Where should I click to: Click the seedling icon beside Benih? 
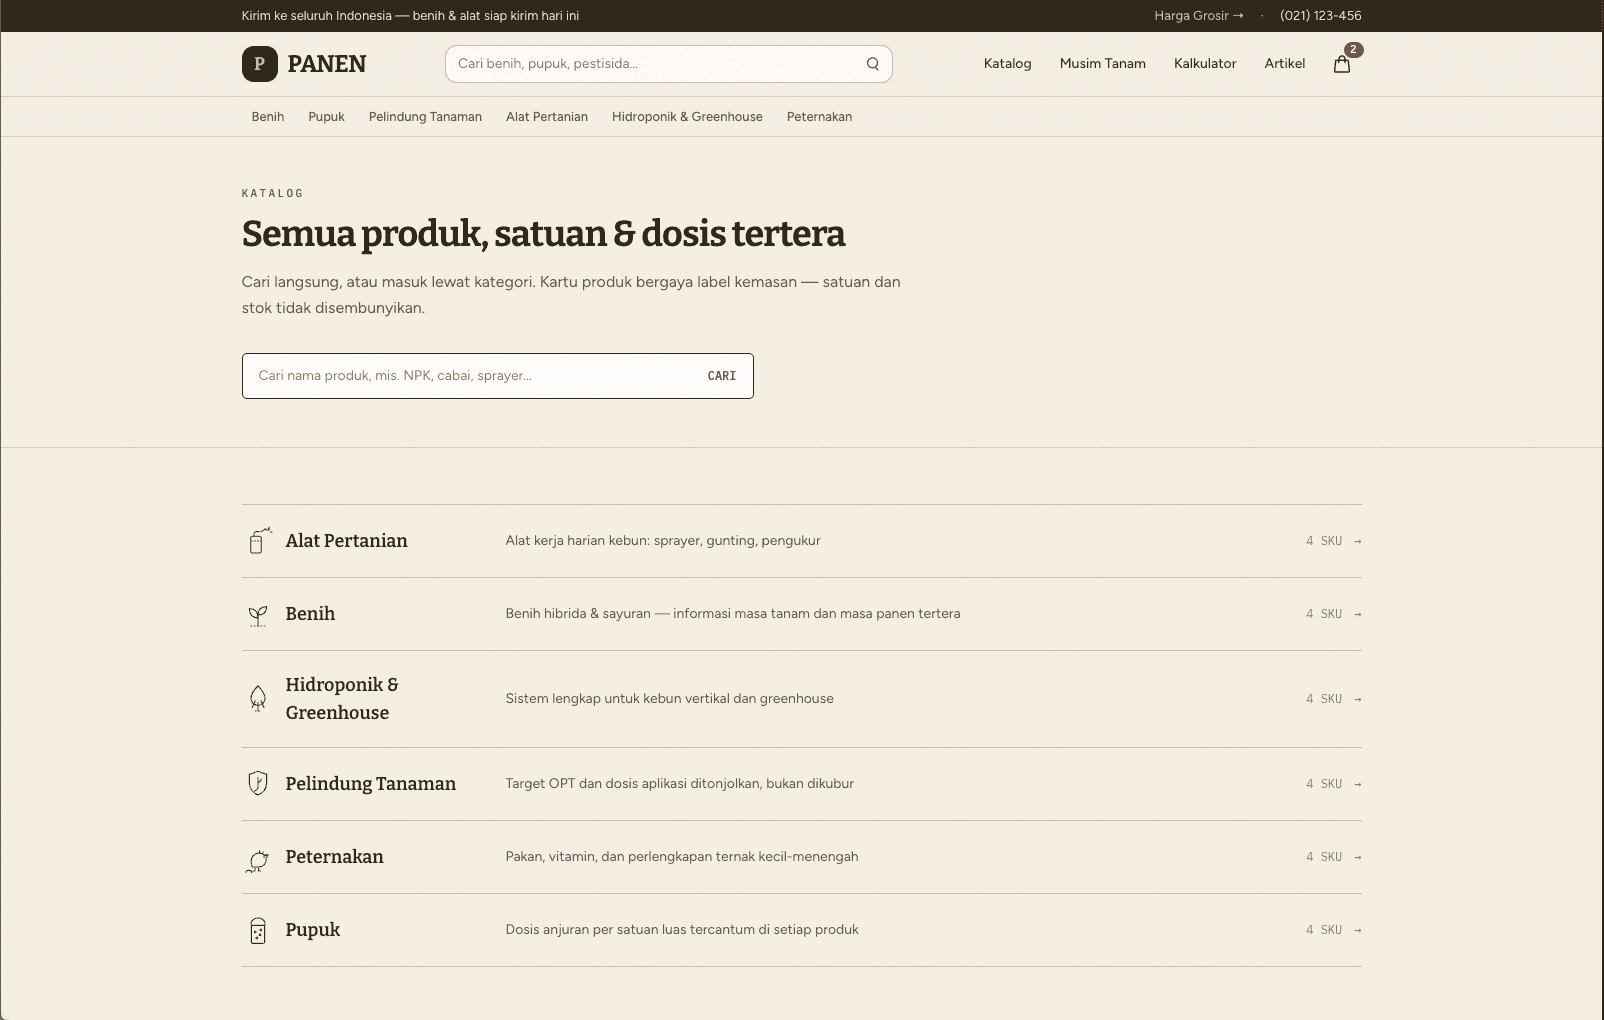pos(258,615)
